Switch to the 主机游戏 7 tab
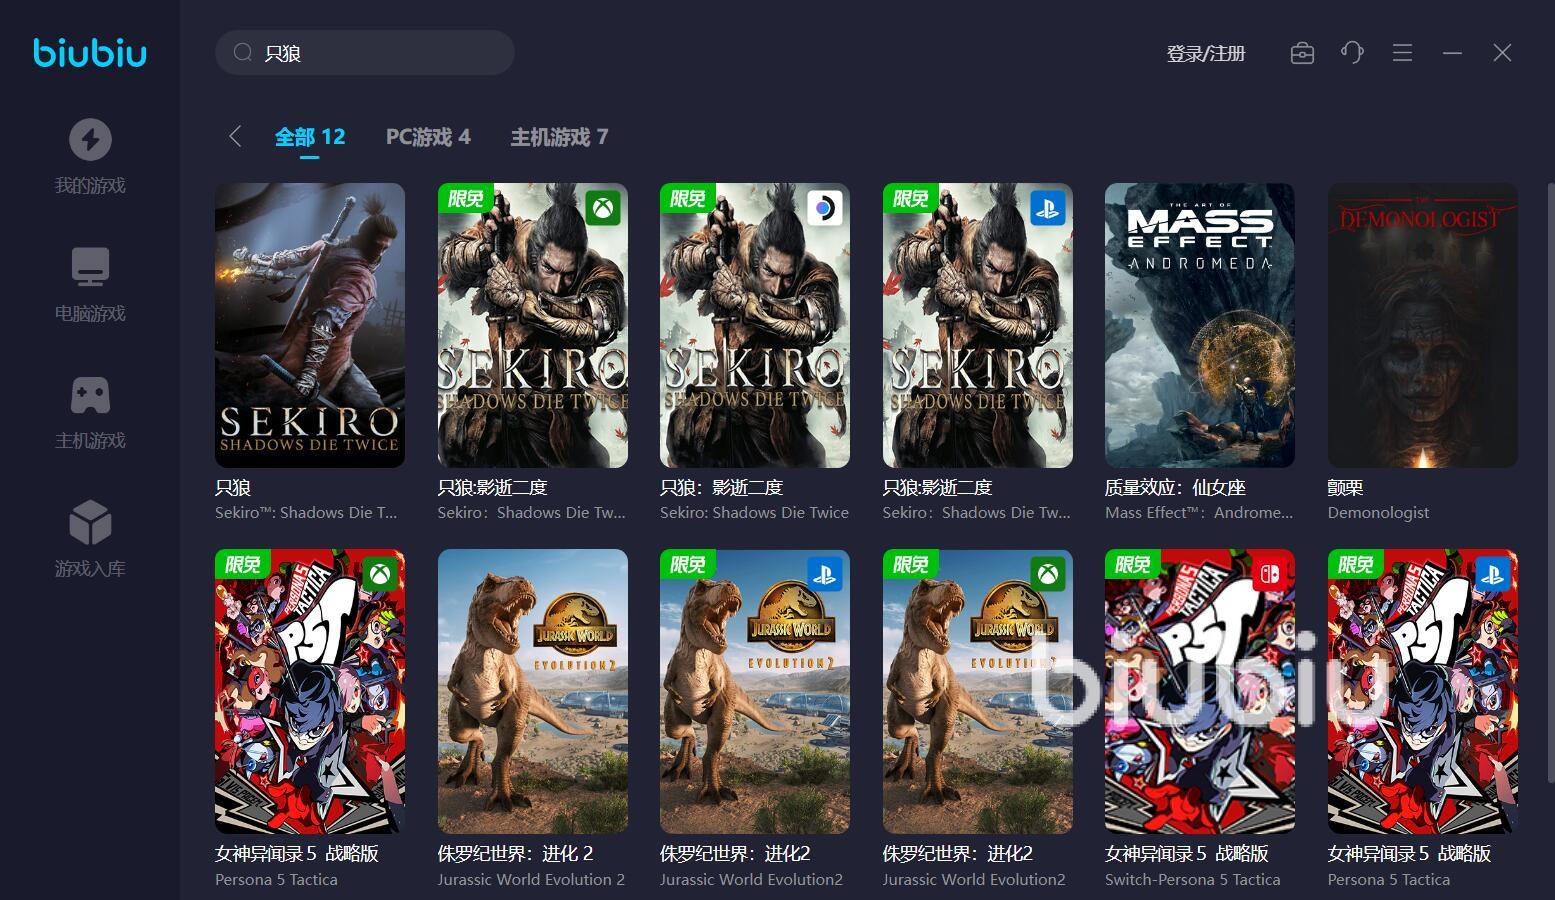 coord(559,137)
